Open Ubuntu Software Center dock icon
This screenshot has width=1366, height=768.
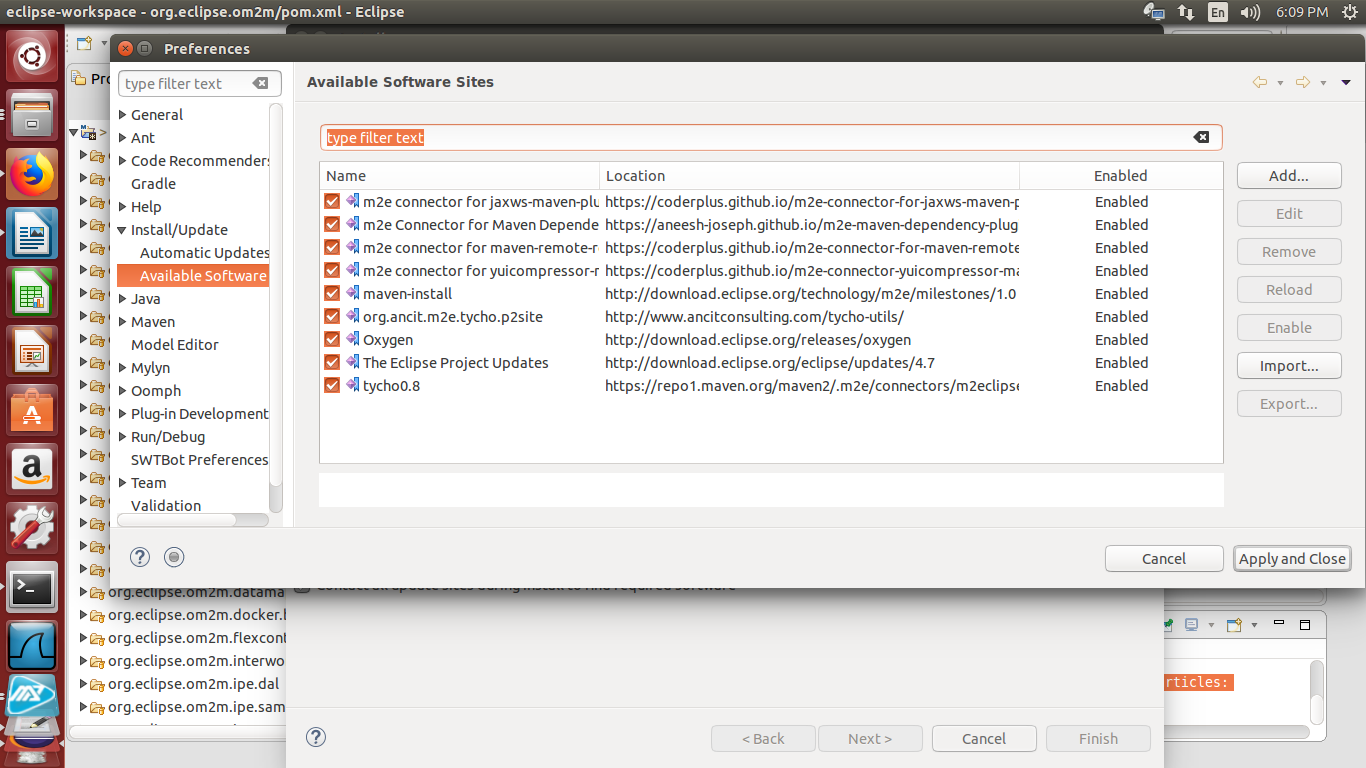coord(32,411)
